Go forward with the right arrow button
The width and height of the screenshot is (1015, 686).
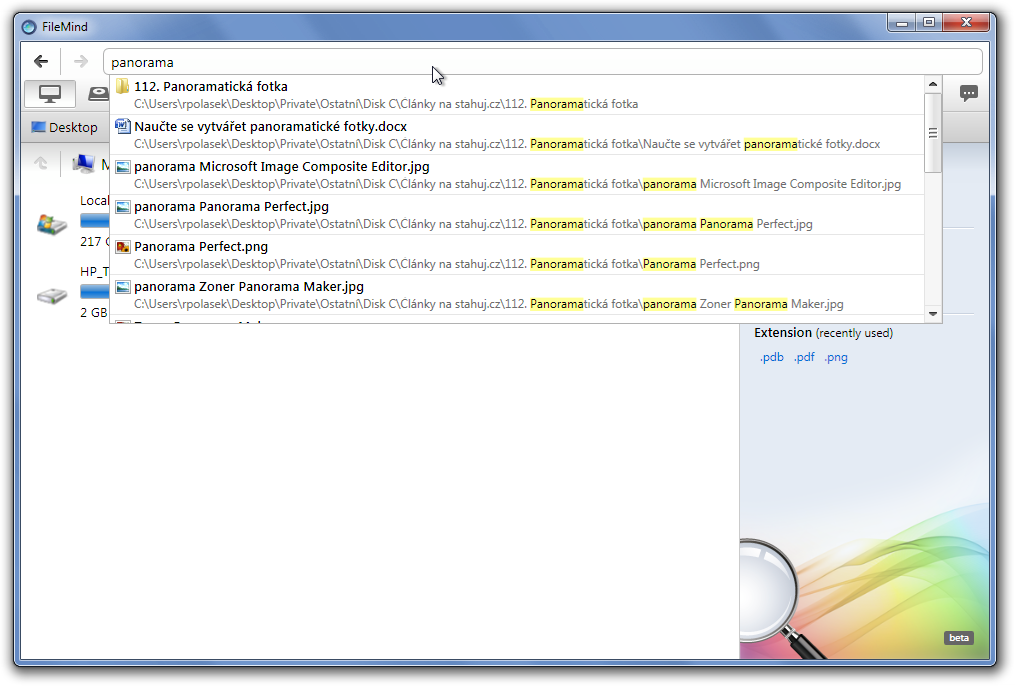click(80, 61)
